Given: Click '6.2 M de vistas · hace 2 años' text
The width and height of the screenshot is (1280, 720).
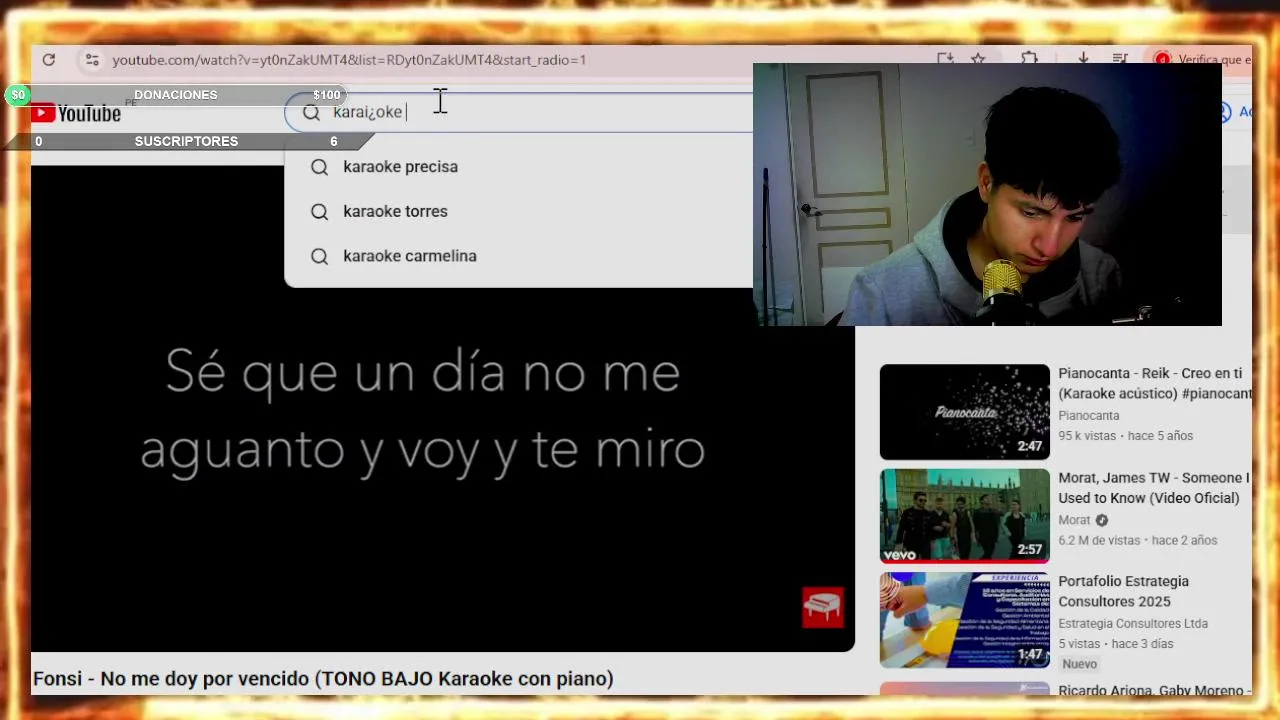Looking at the screenshot, I should tap(1138, 540).
